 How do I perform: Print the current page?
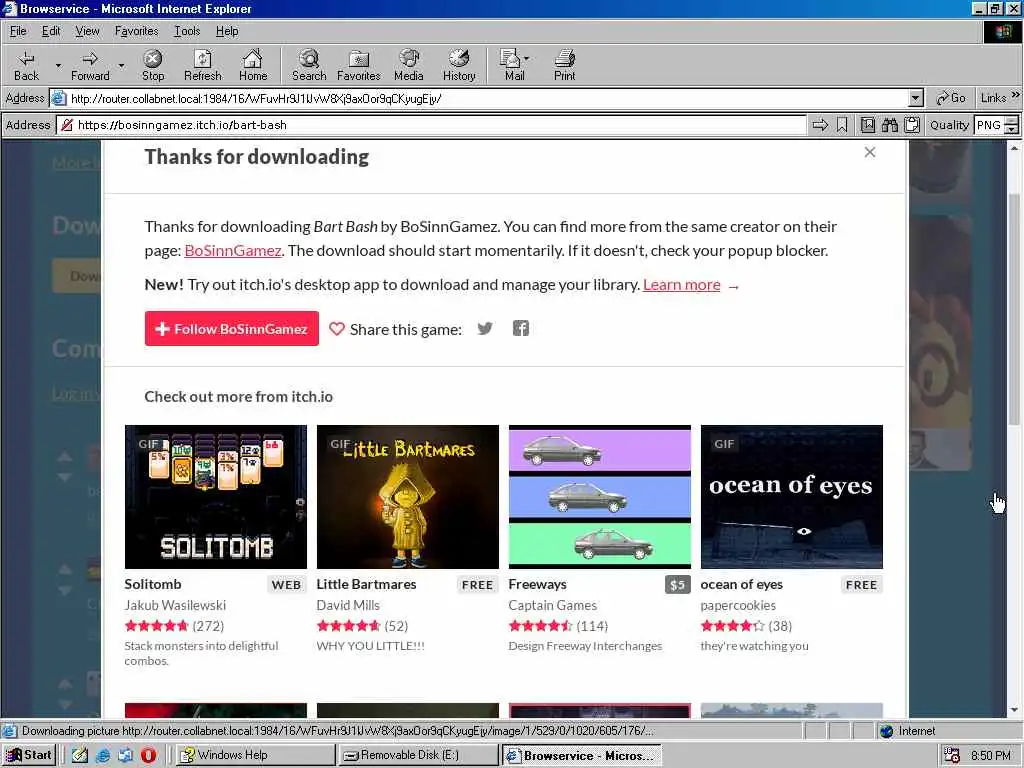point(564,65)
